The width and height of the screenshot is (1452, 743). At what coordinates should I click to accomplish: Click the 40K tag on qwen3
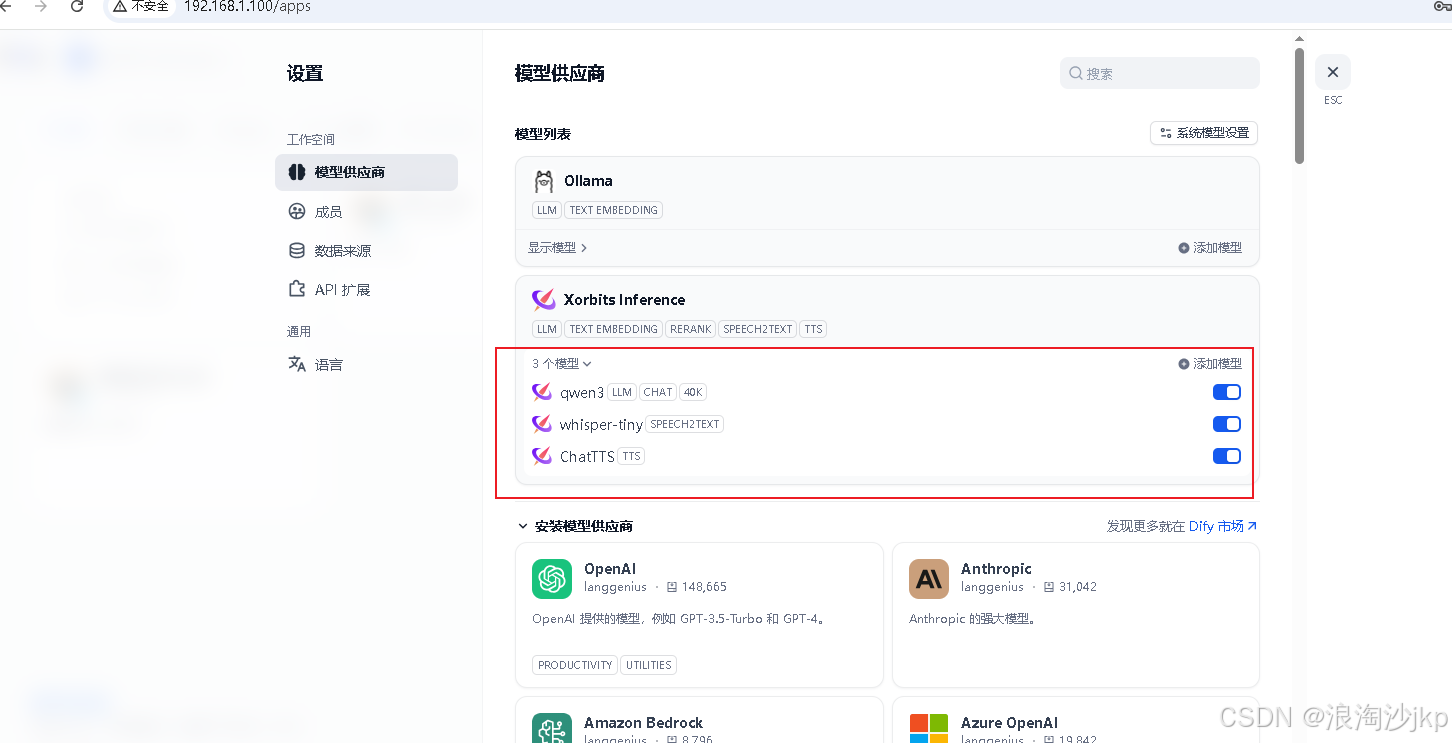coord(693,392)
